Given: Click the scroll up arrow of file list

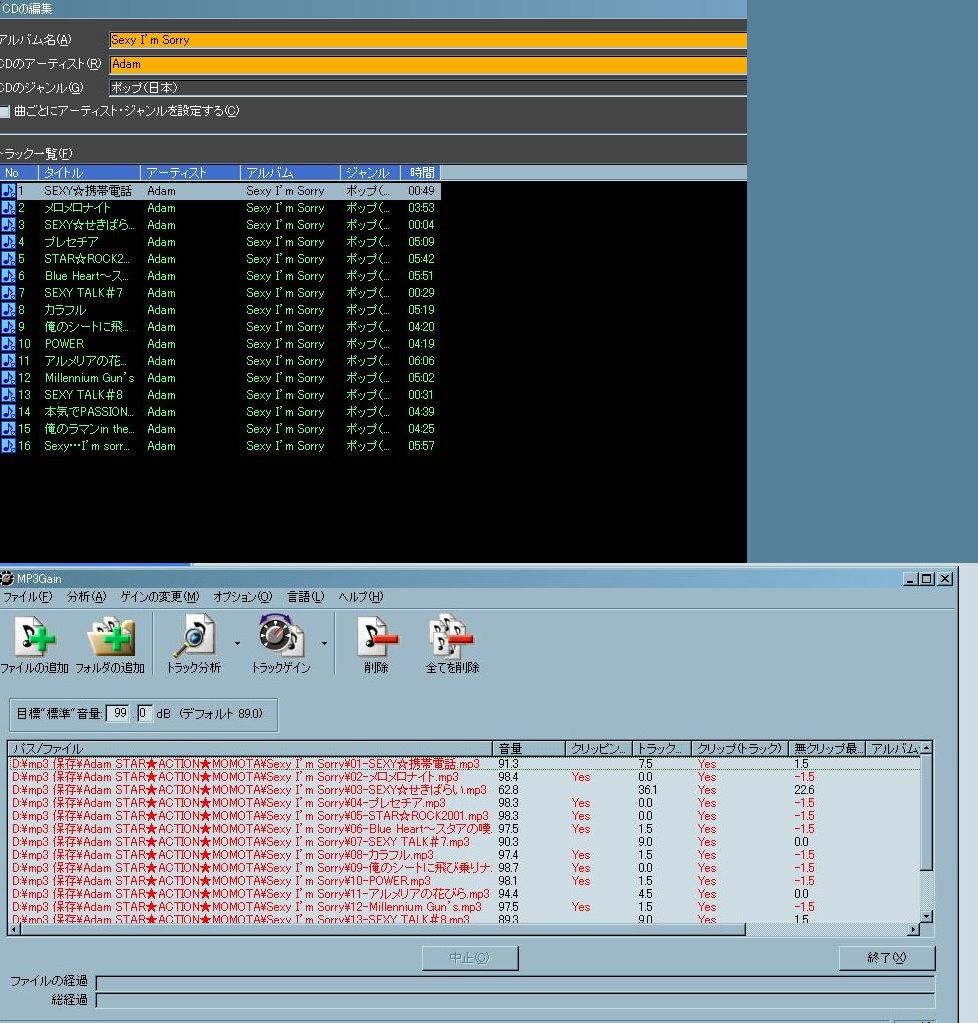Looking at the screenshot, I should [x=926, y=748].
